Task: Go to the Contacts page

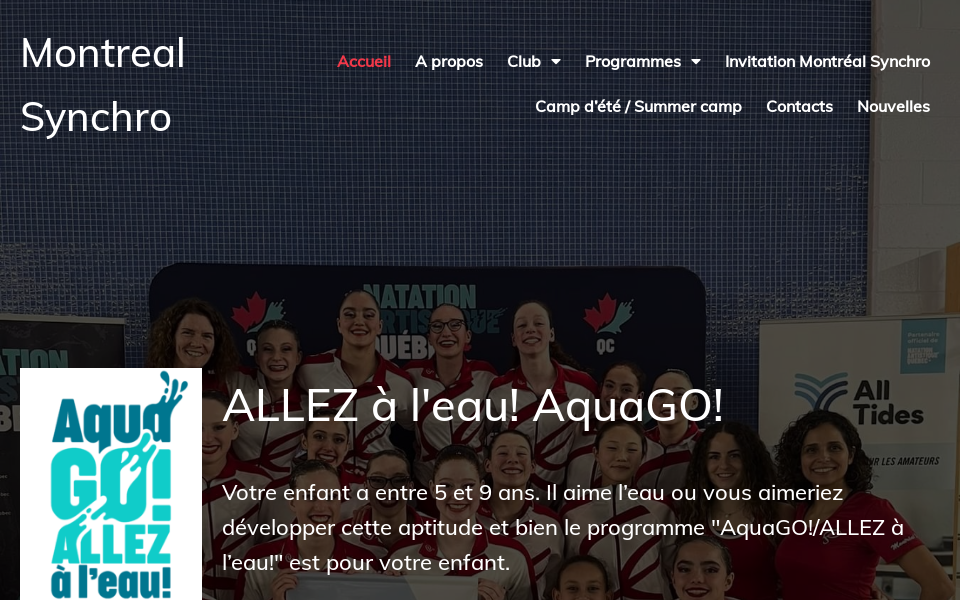Action: pos(800,107)
